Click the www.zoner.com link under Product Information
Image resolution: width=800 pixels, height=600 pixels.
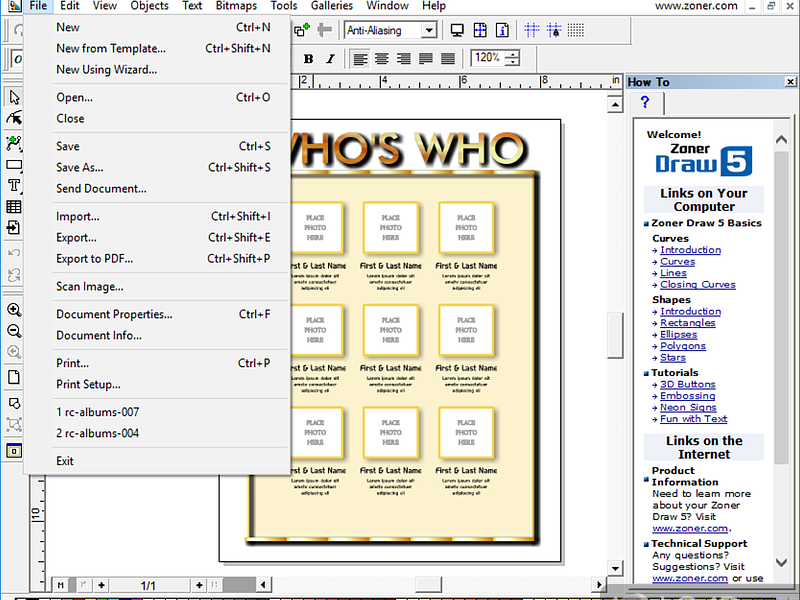pyautogui.click(x=690, y=529)
